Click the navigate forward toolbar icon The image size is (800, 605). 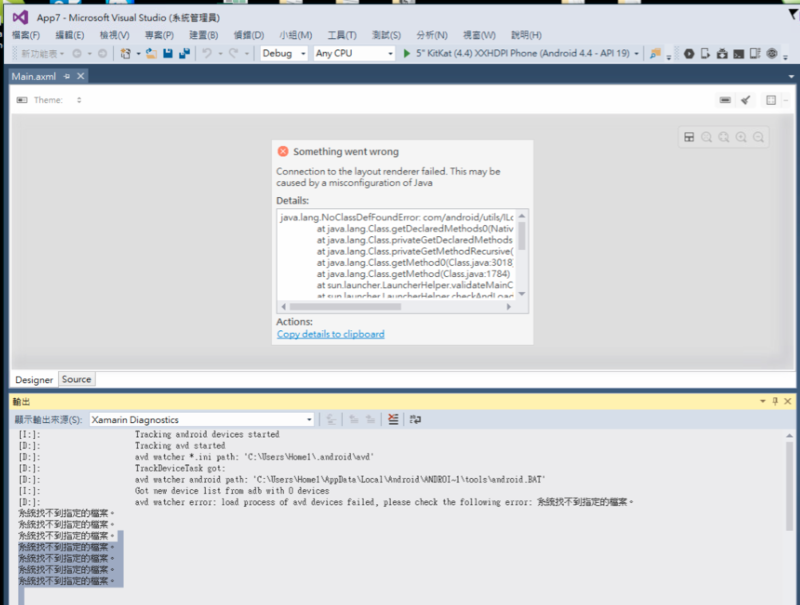[103, 53]
